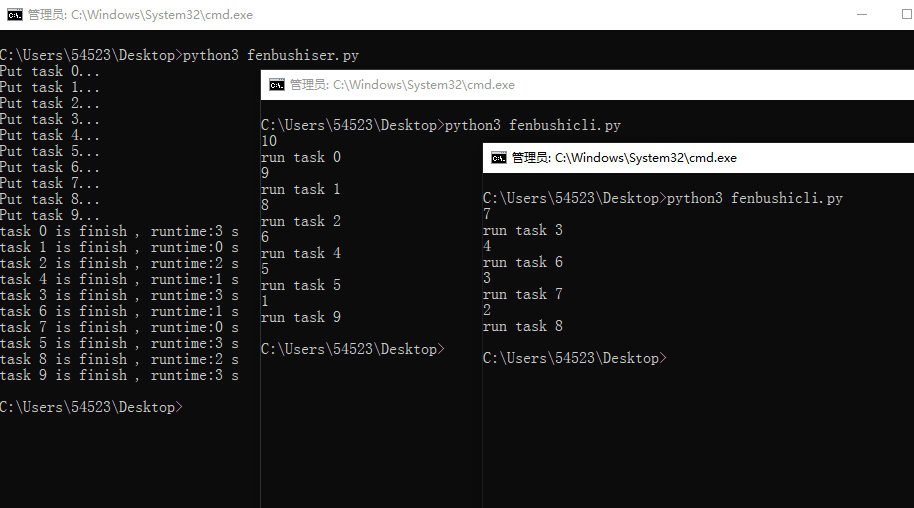914x508 pixels.
Task: Click the "Put task 0..." output line
Action: click(50, 71)
